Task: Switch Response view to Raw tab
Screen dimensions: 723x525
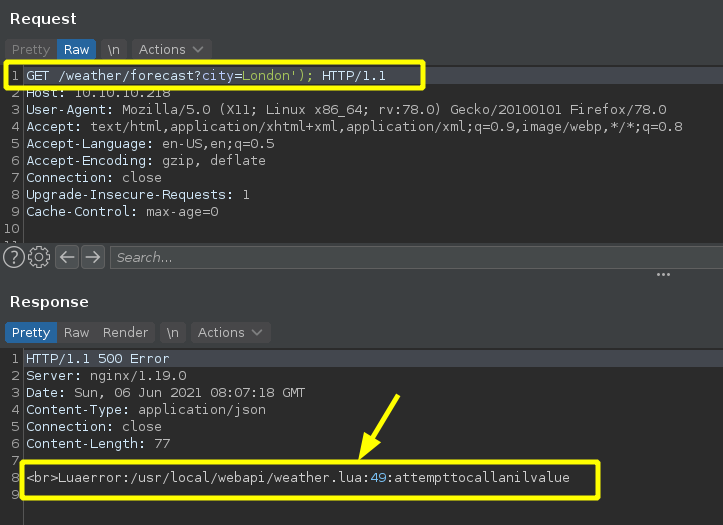Action: pyautogui.click(x=76, y=332)
